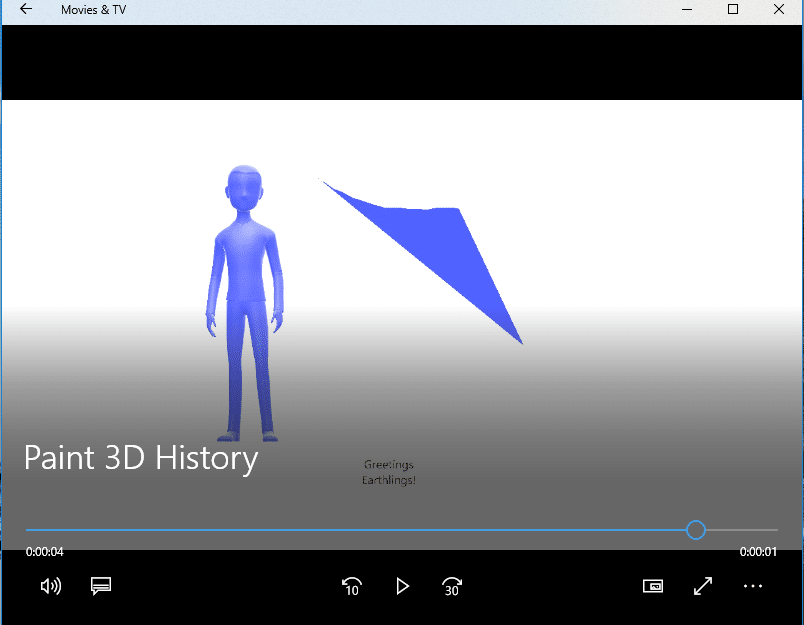Click the Movies & TV window title
Viewport: 804px width, 625px height.
click(x=93, y=10)
